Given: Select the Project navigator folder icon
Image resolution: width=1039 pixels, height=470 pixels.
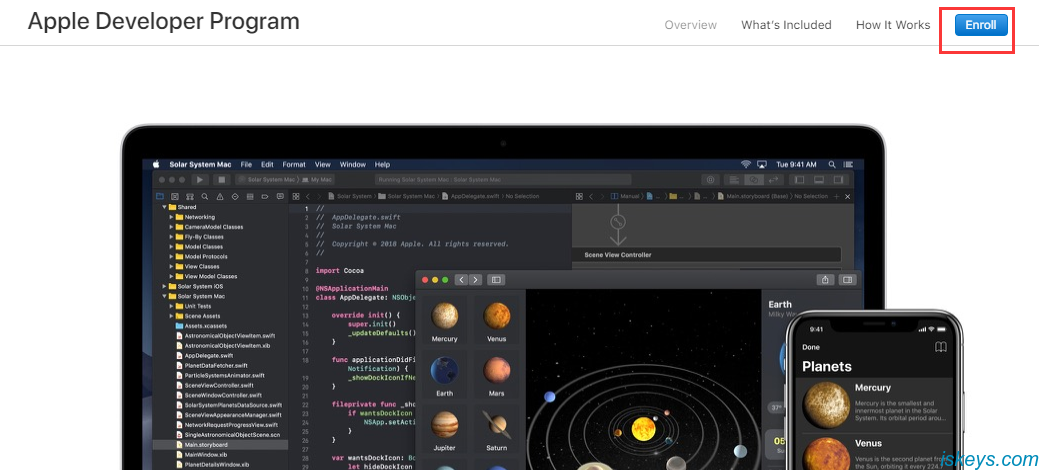Looking at the screenshot, I should click(160, 196).
